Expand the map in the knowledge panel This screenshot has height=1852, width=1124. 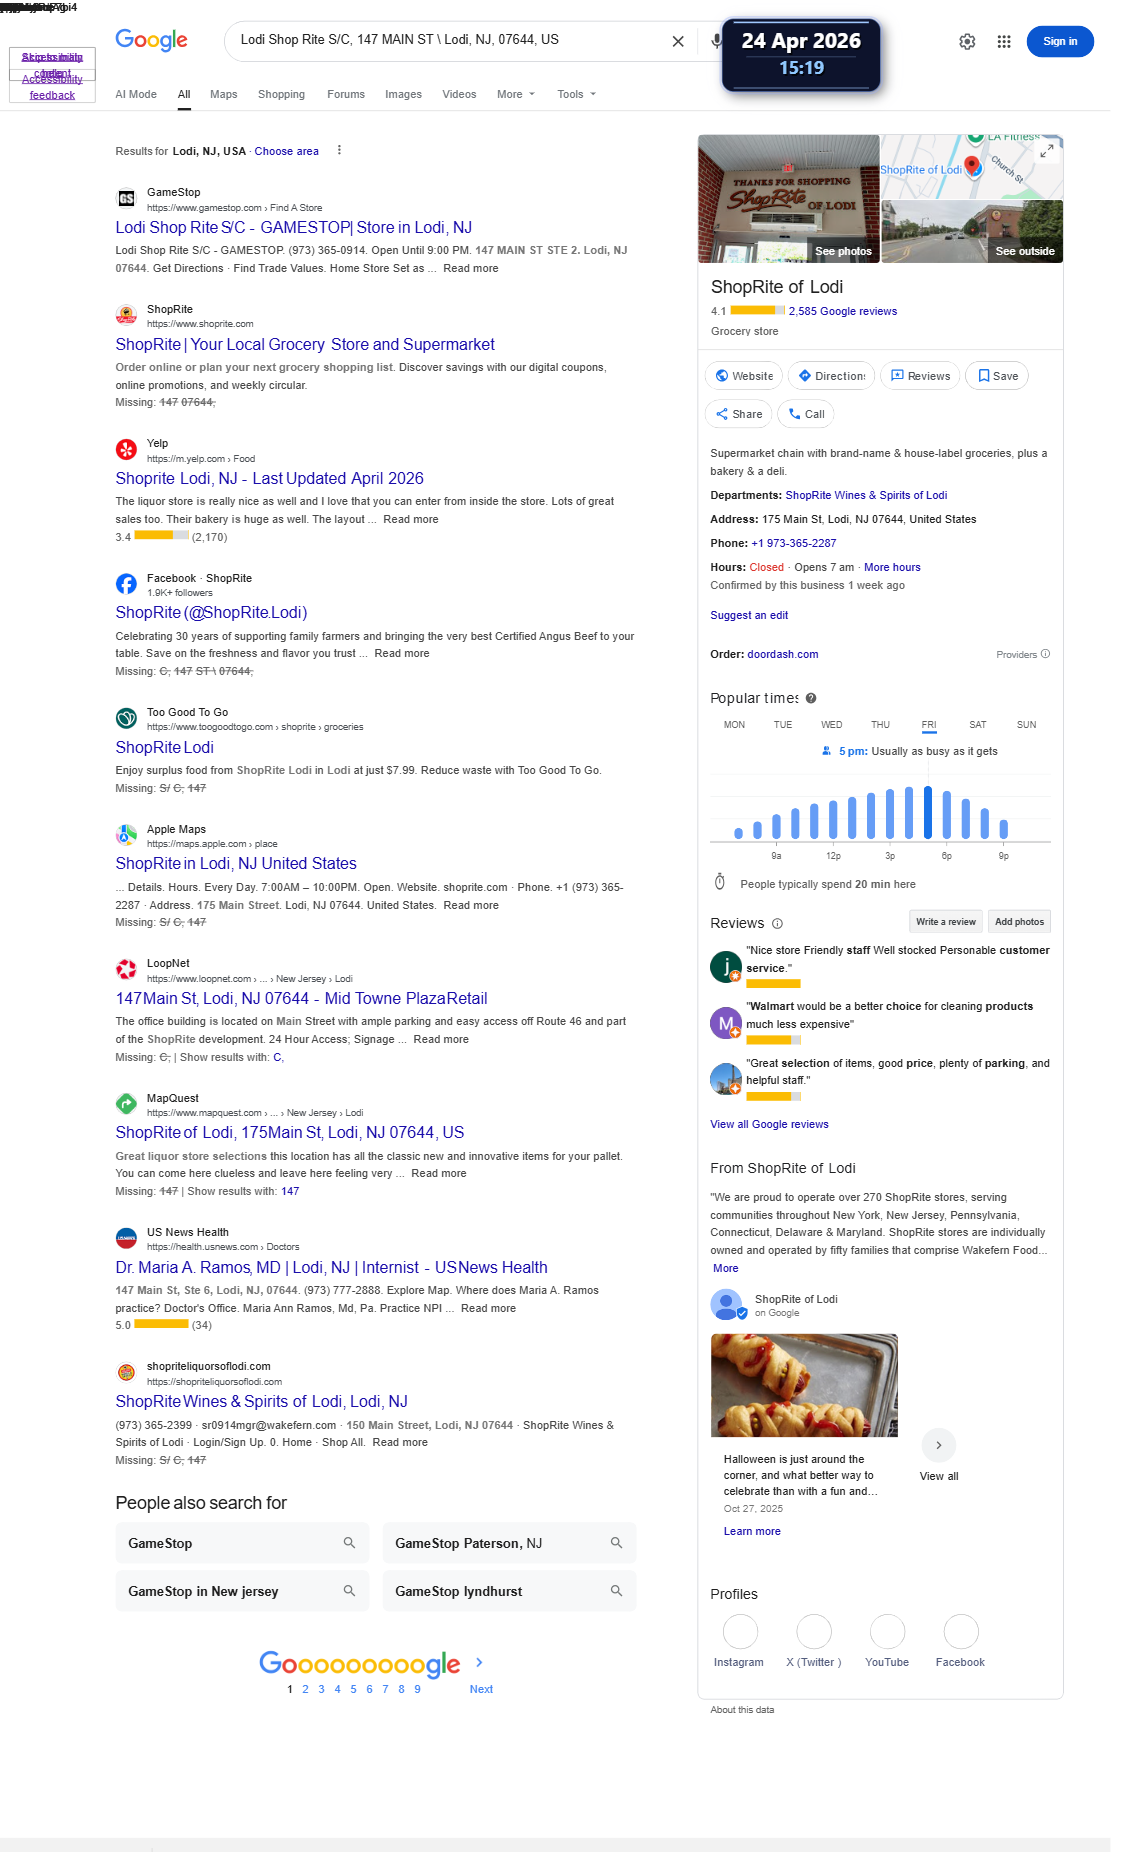[1047, 150]
